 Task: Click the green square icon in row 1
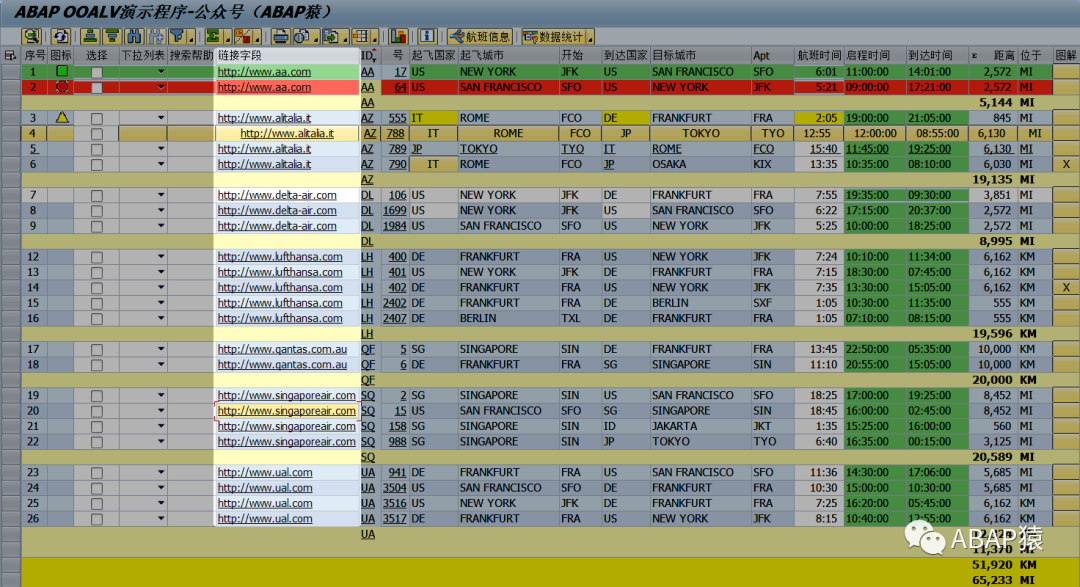point(62,71)
